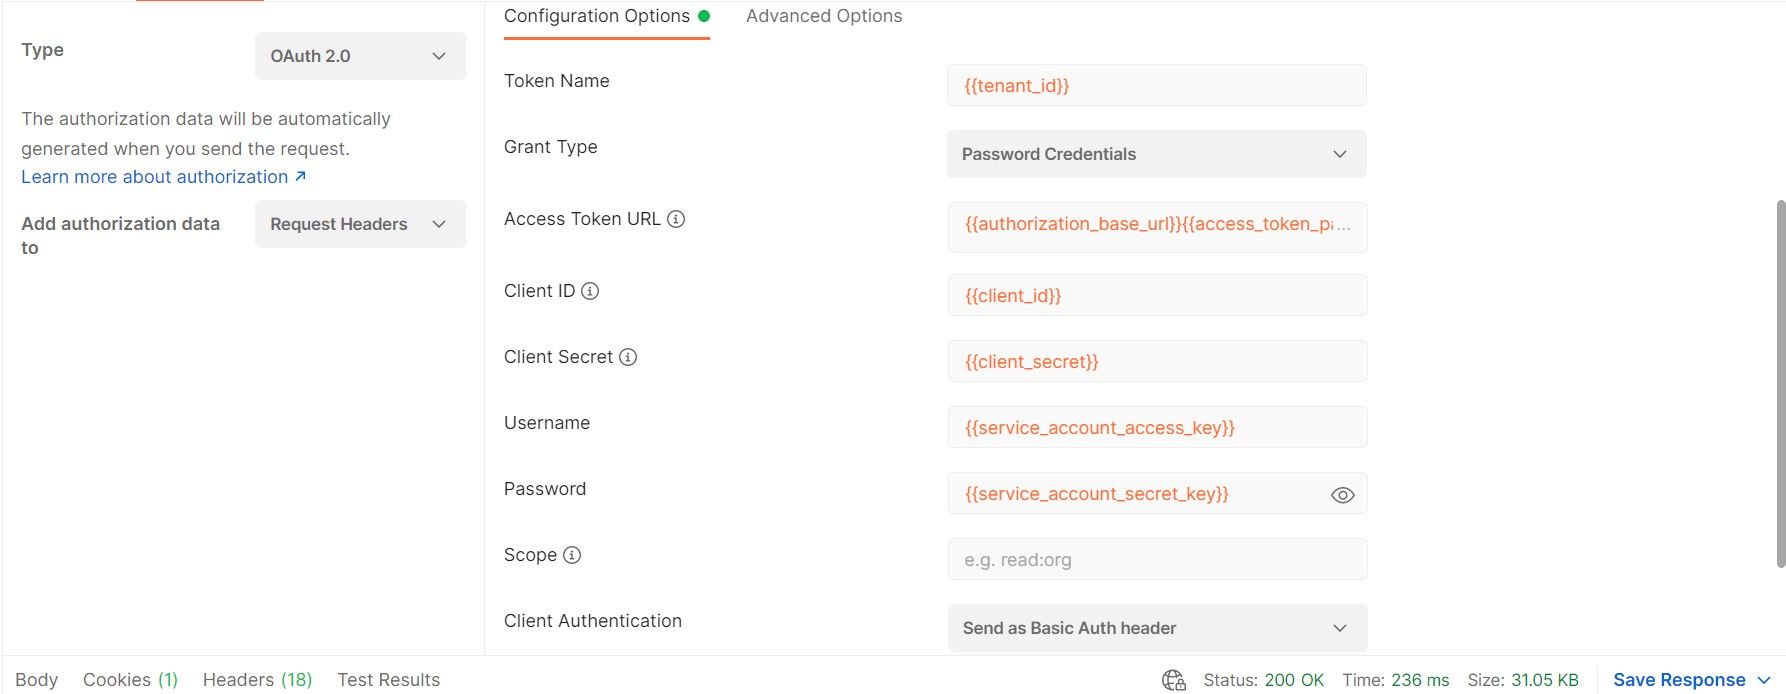This screenshot has height=694, width=1786.
Task: Select the Configuration Options tab
Action: 597,16
